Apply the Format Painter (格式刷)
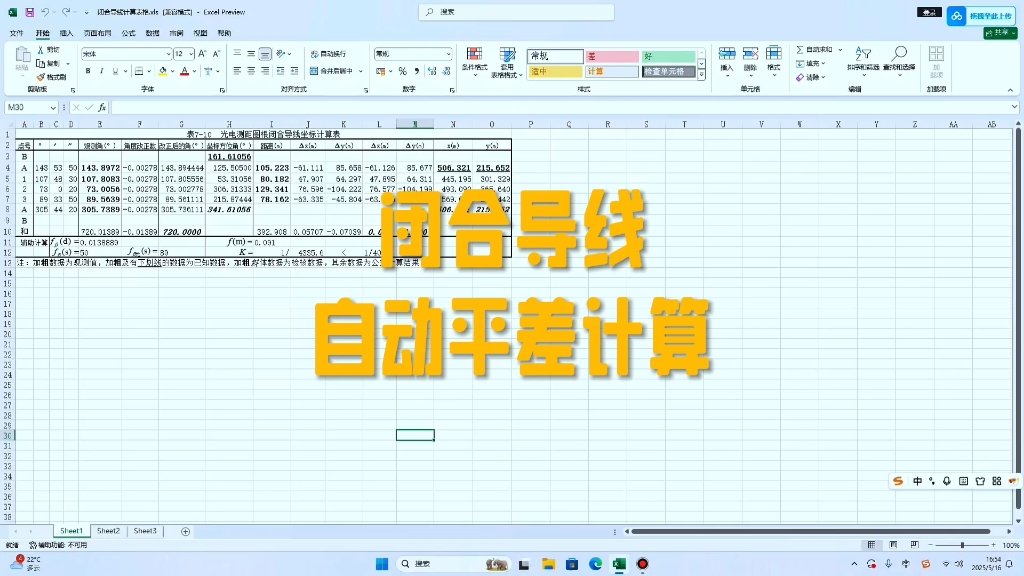Viewport: 1024px width, 576px height. (52, 75)
